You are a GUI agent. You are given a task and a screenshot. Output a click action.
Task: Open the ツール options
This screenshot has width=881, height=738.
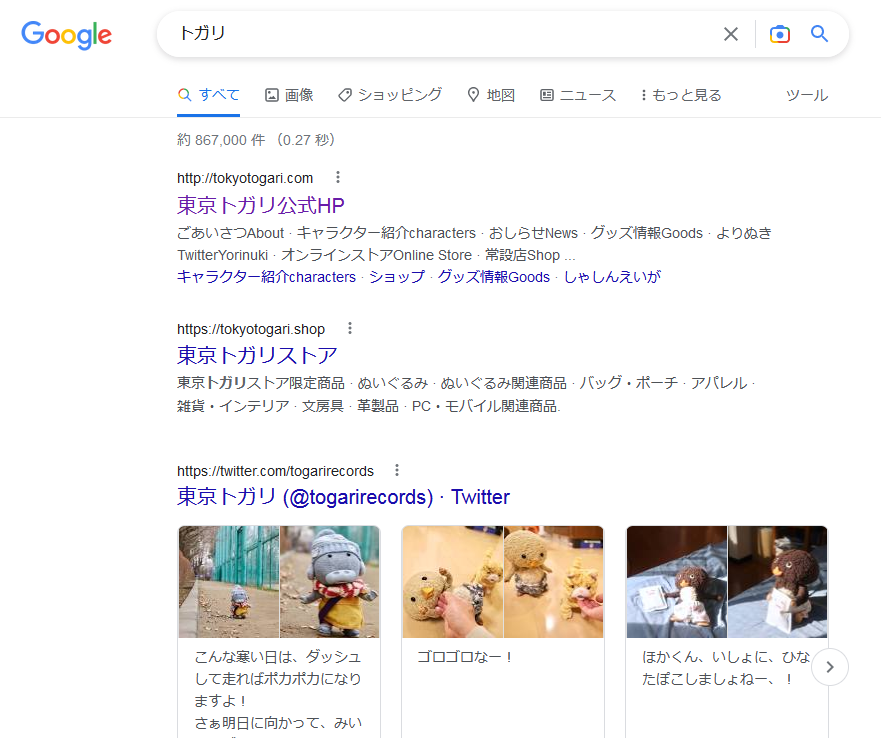[x=807, y=95]
